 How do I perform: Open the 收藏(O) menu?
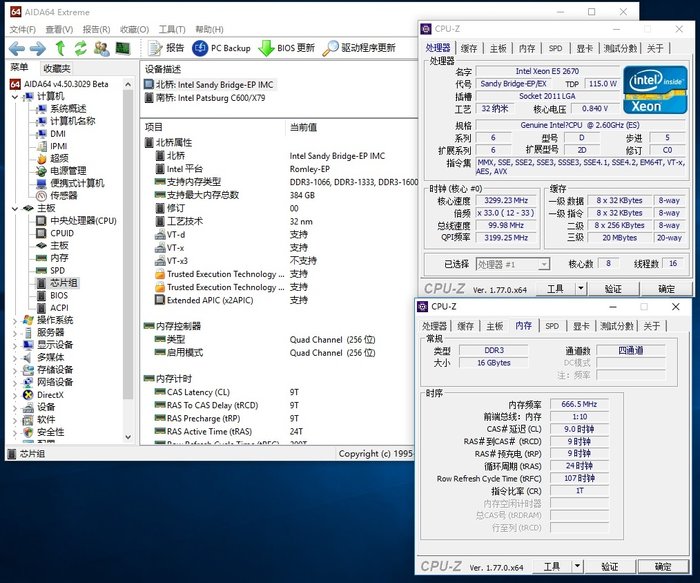tap(134, 29)
